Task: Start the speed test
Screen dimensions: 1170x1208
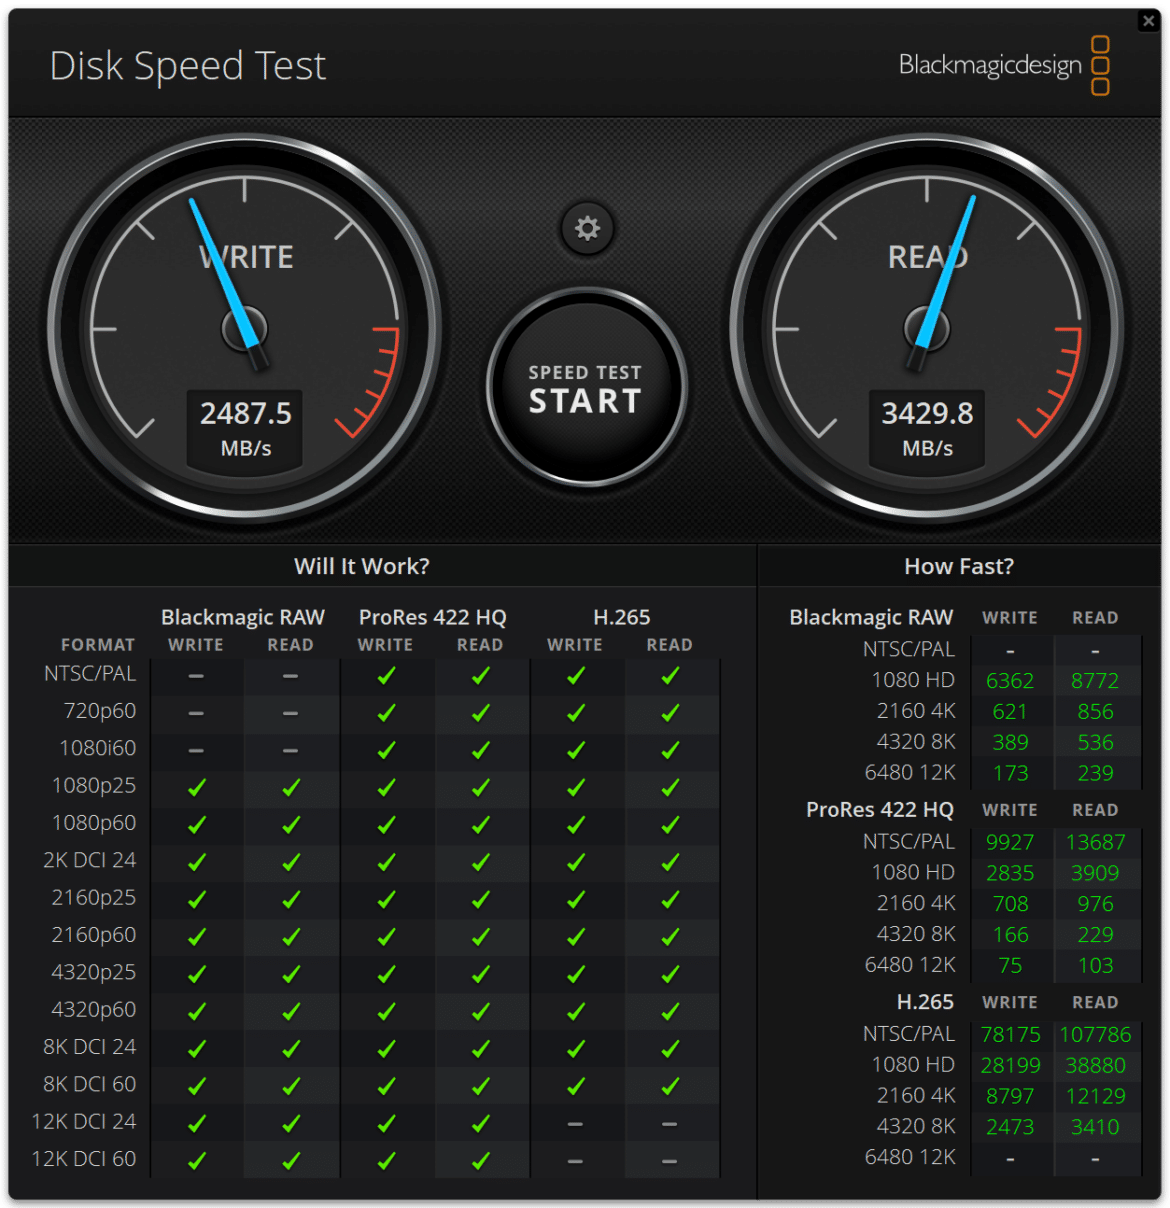Action: pos(587,388)
